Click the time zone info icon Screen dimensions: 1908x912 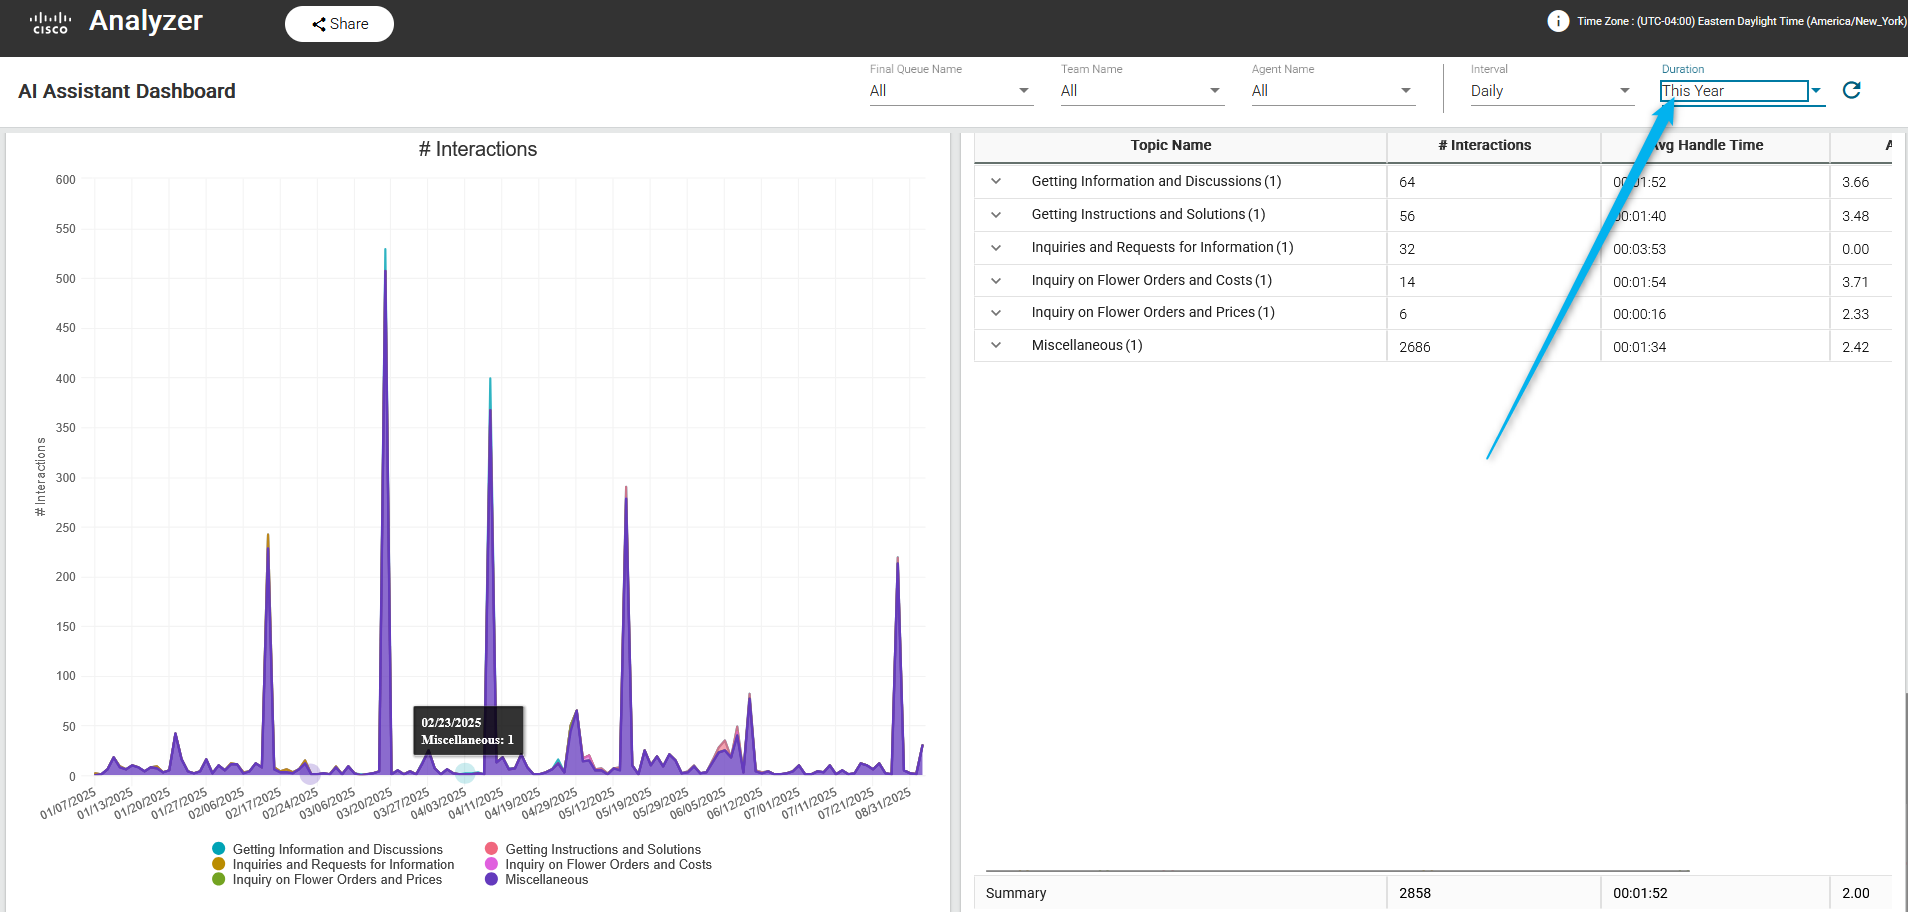pos(1558,21)
